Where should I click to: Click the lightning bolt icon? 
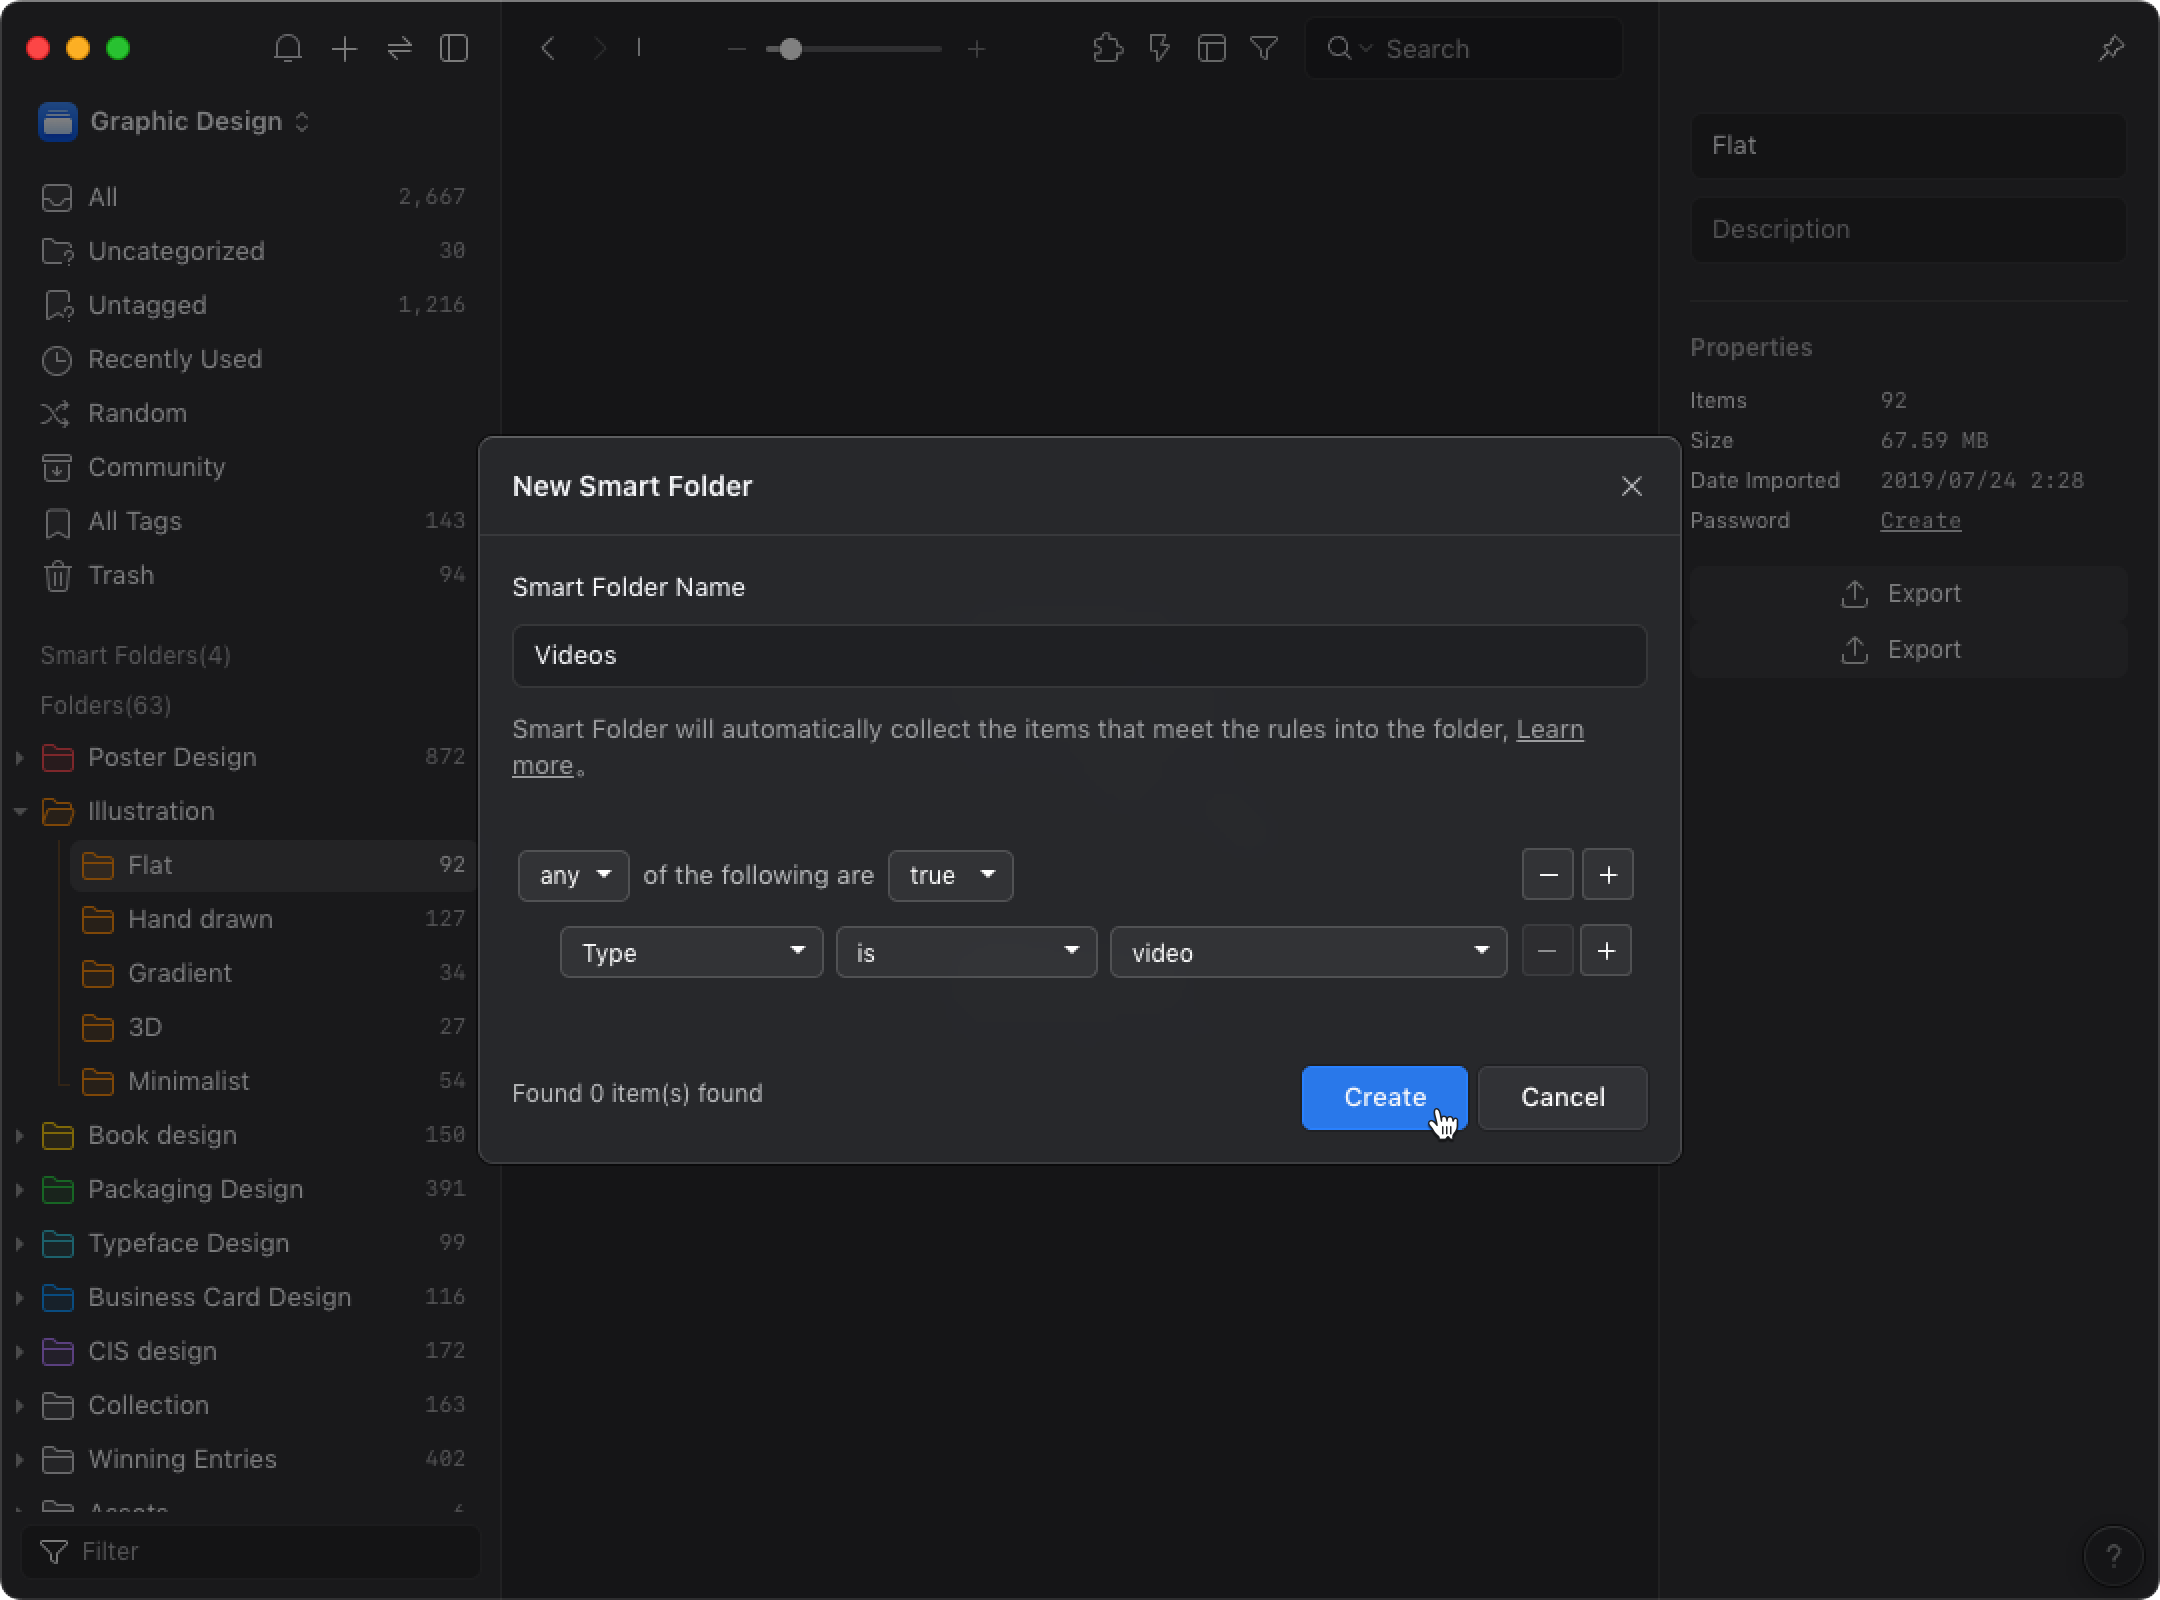[1158, 47]
